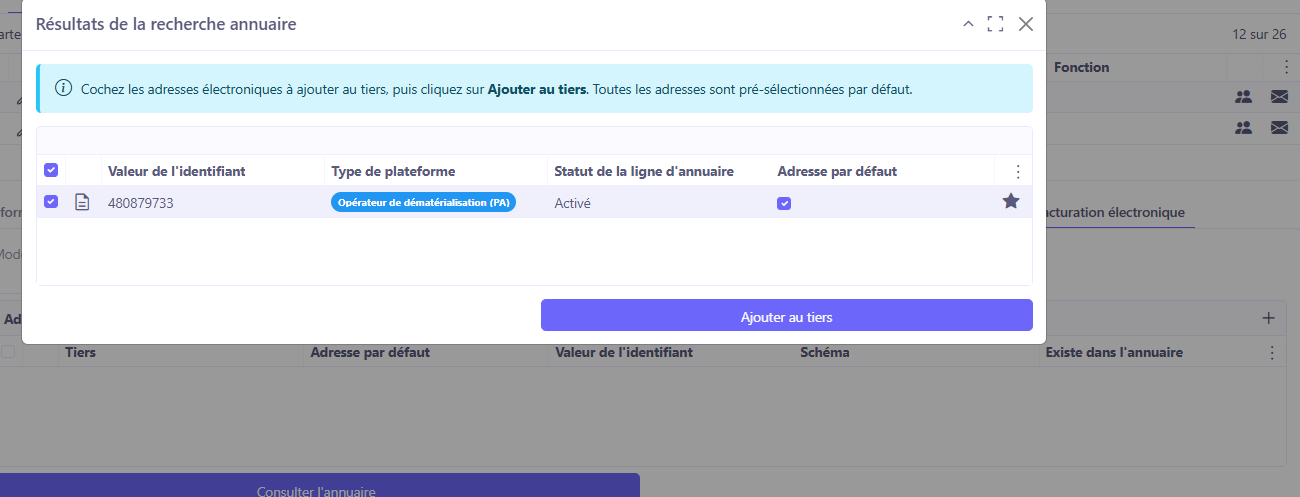
Task: Click the Ajouter au tiers bold text in banner
Action: point(537,88)
